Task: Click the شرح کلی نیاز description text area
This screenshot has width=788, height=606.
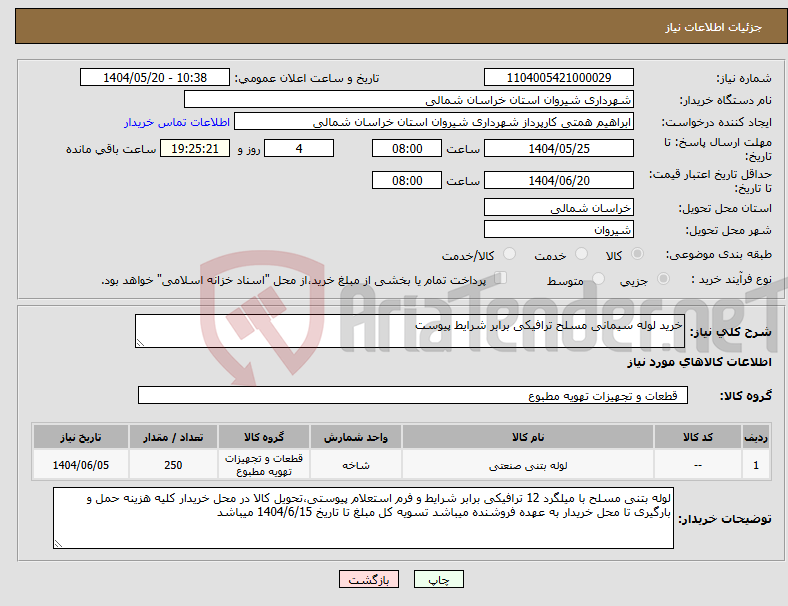Action: pyautogui.click(x=410, y=331)
